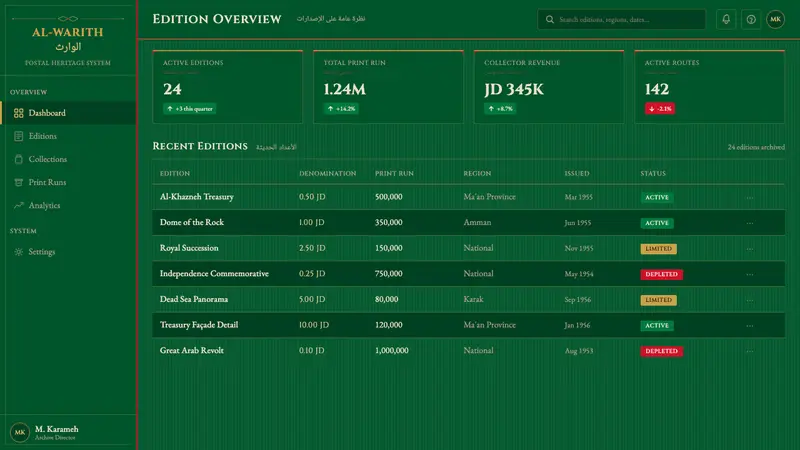Click the Aug 1953 issued date
This screenshot has height=450, width=800.
[x=579, y=351]
